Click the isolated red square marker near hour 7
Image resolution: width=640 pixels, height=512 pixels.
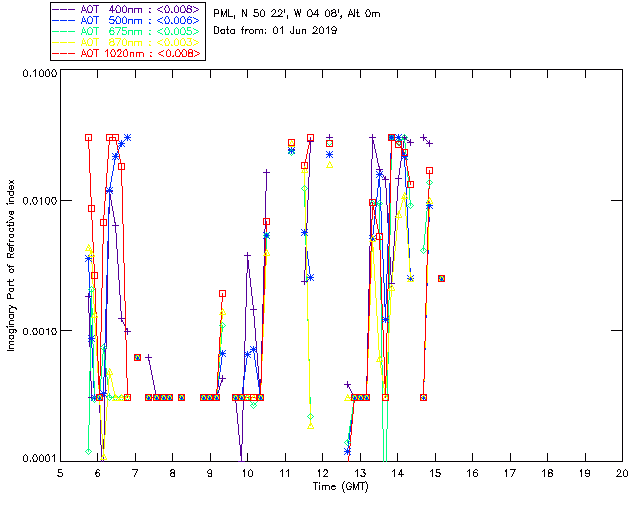coord(137,357)
